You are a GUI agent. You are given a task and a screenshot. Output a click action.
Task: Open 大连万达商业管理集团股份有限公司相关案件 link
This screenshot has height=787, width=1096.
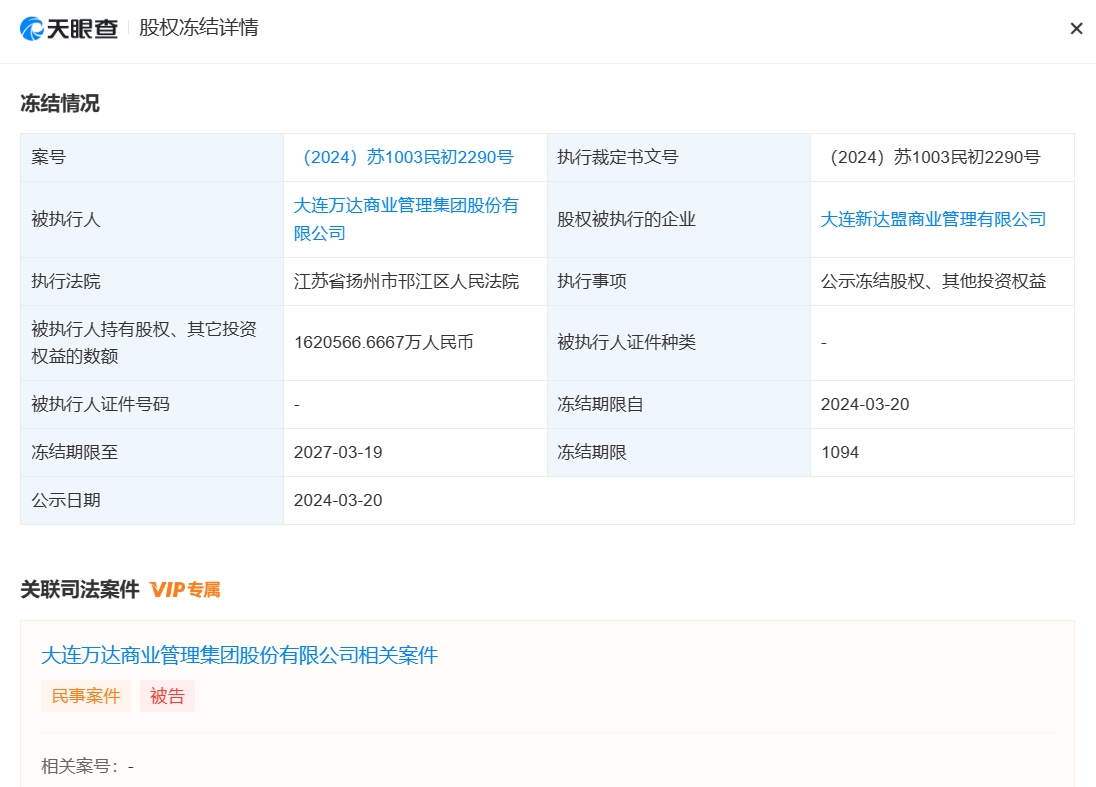[240, 656]
